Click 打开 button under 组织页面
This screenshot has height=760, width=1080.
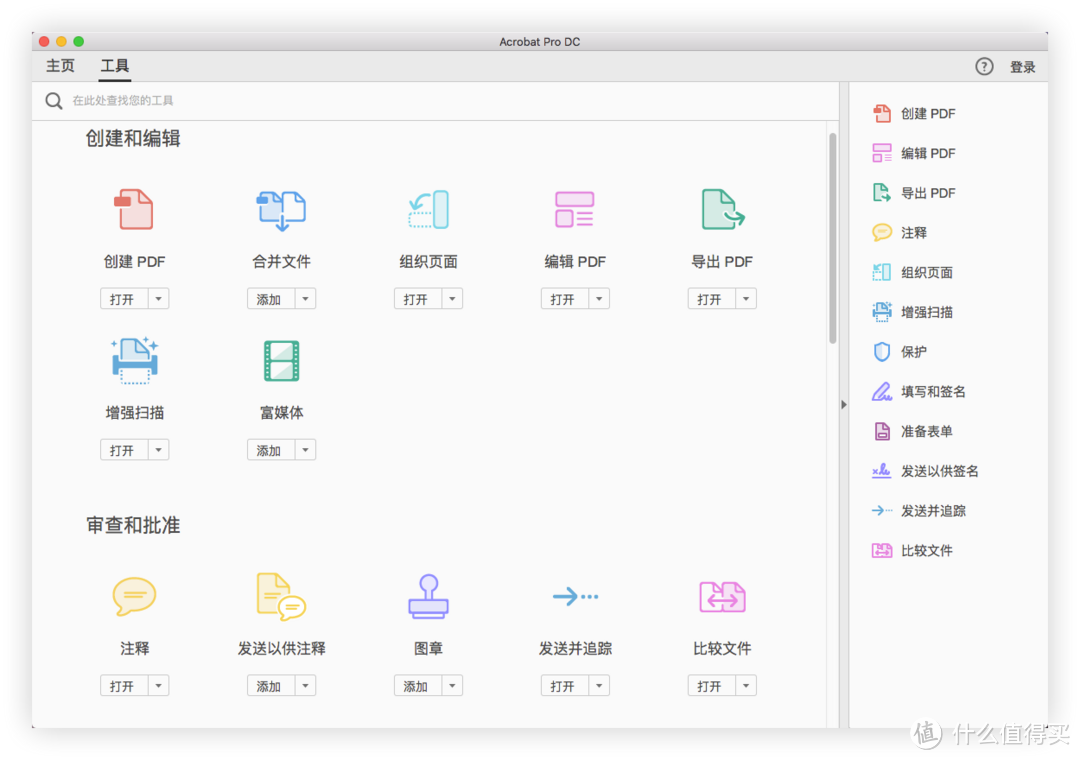click(x=418, y=299)
